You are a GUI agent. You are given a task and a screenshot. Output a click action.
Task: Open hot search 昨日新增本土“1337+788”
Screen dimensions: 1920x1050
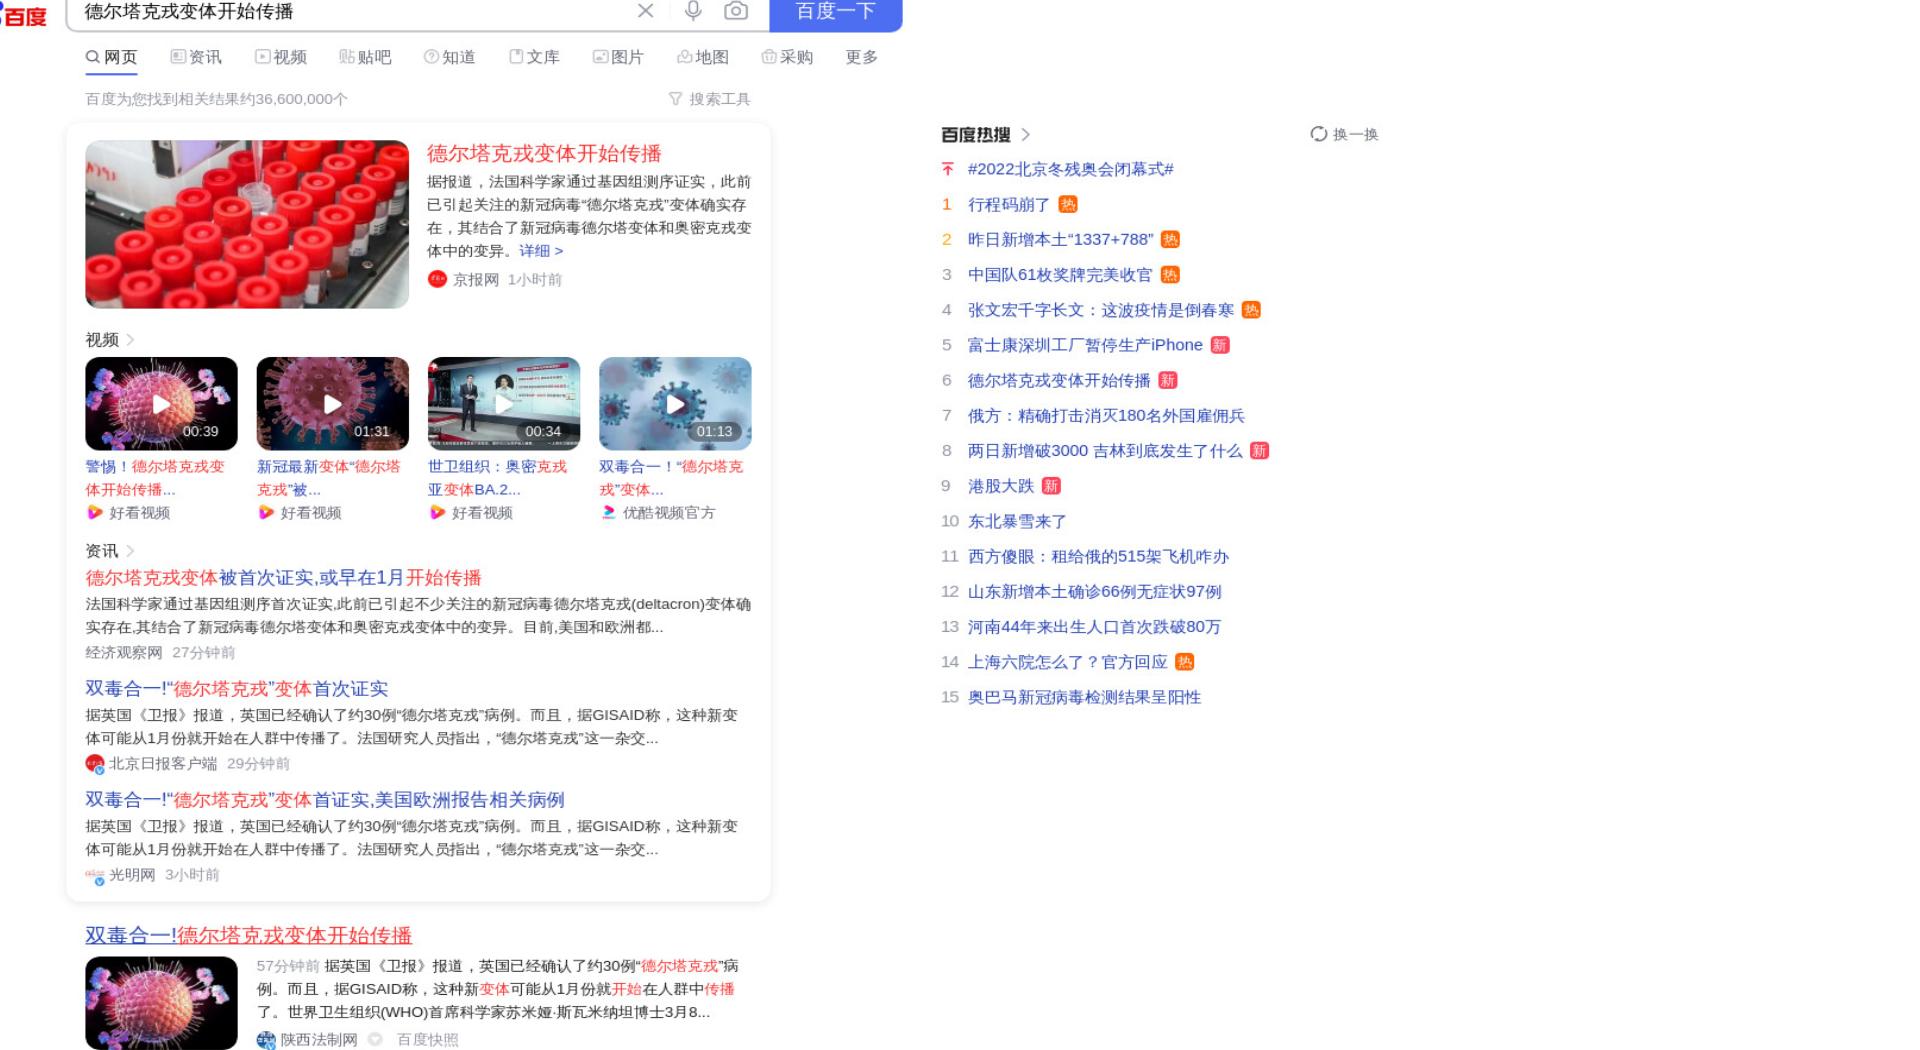click(x=1060, y=239)
